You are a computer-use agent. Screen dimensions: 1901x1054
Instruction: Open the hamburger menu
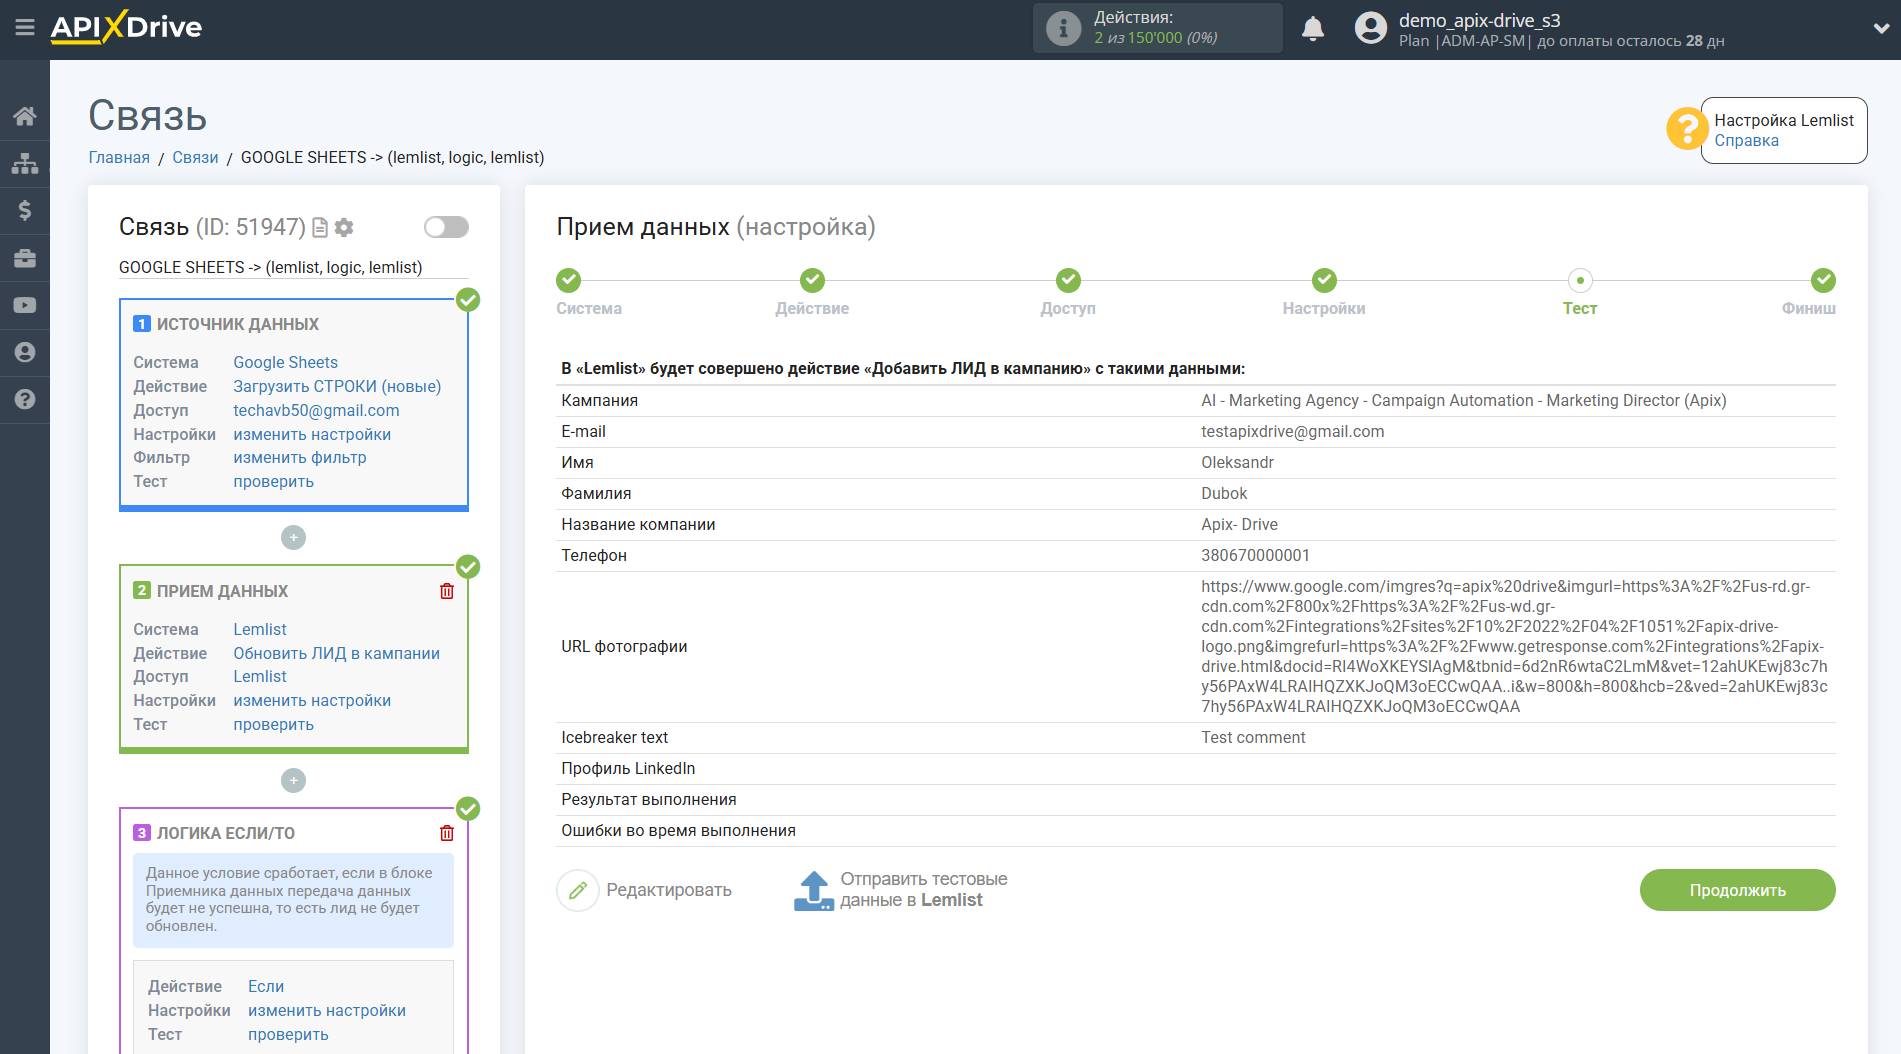click(x=25, y=28)
